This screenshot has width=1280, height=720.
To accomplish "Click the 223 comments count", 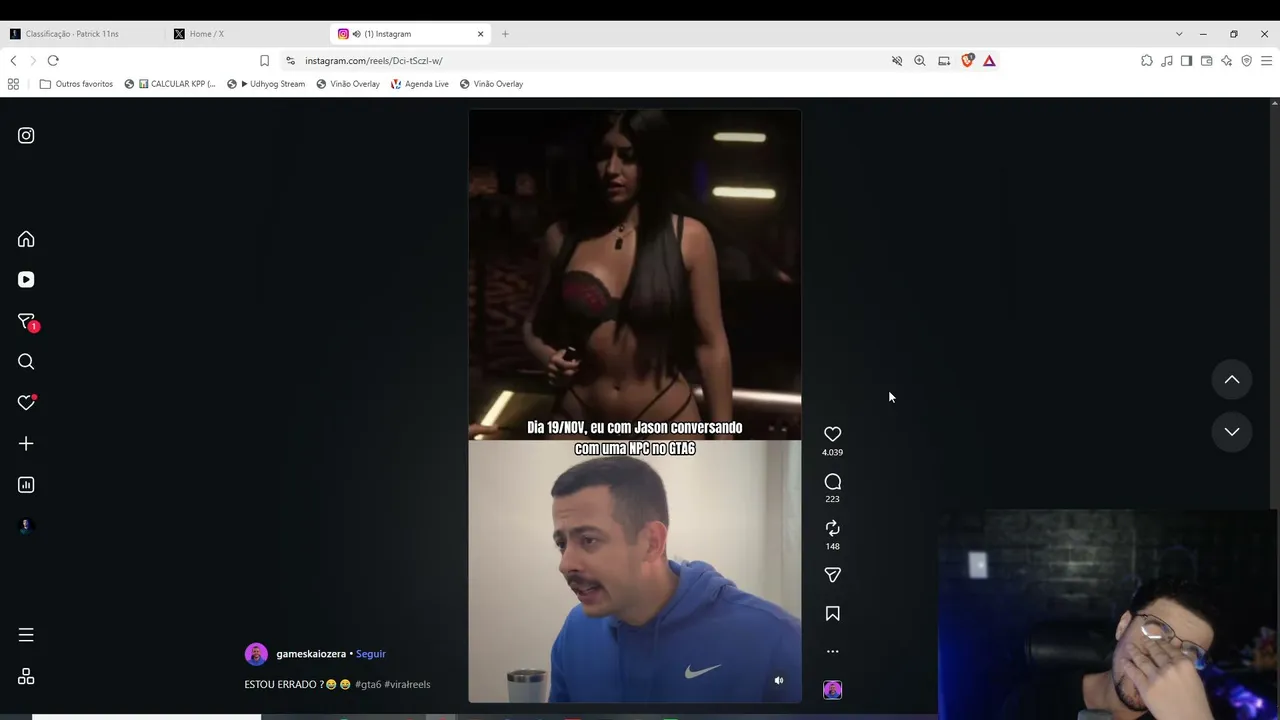I will pos(832,499).
